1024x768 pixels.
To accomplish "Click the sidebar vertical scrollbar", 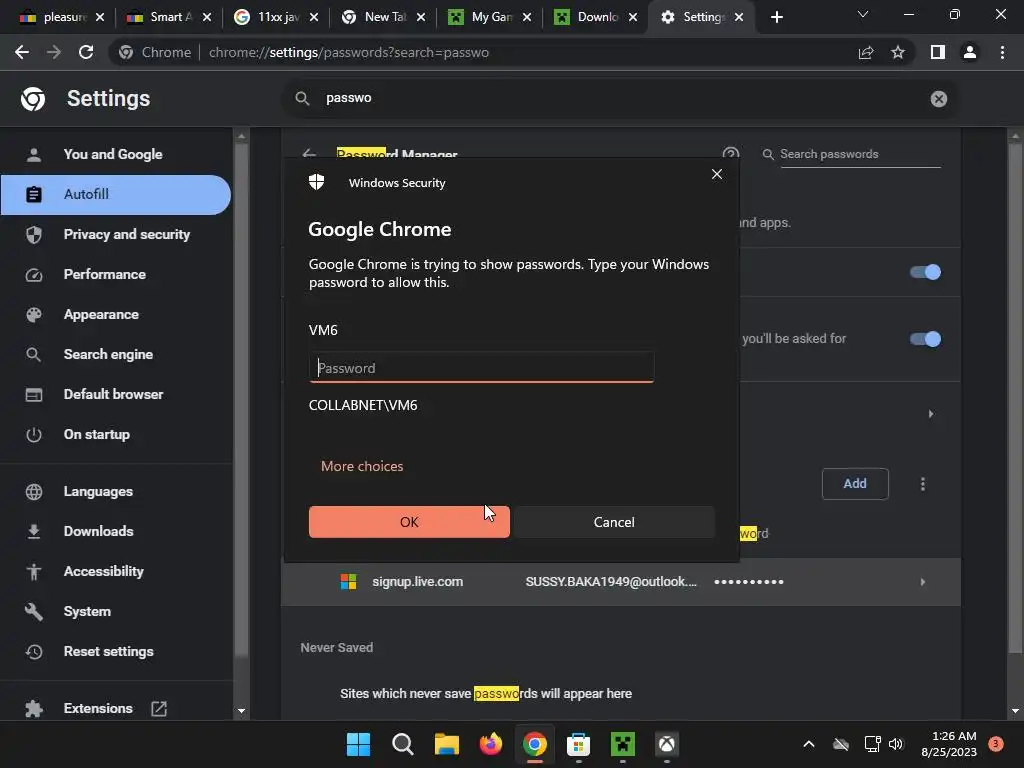I will (241, 398).
